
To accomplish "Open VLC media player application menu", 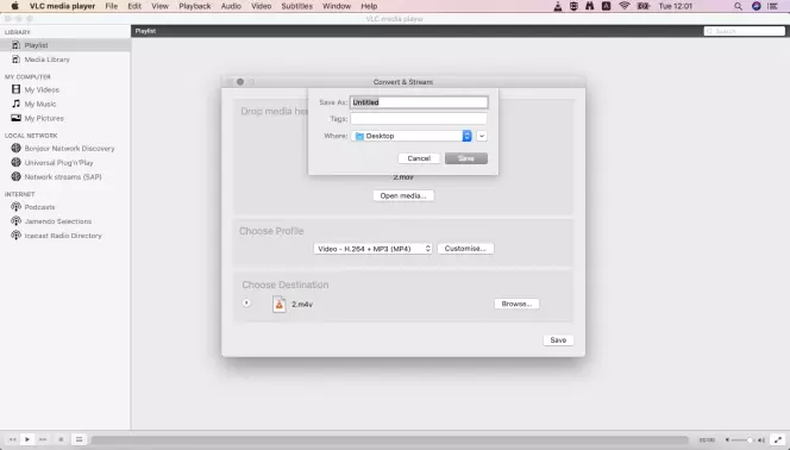I will (x=62, y=6).
